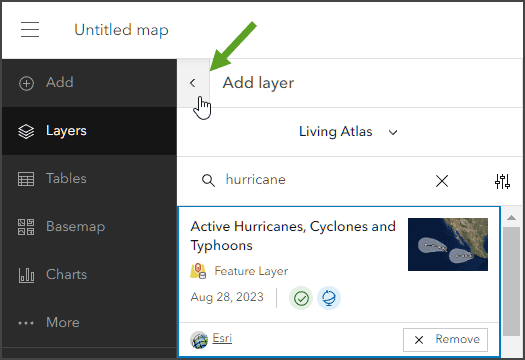The height and width of the screenshot is (360, 525).
Task: Open the Tables panel
Action: pos(89,179)
